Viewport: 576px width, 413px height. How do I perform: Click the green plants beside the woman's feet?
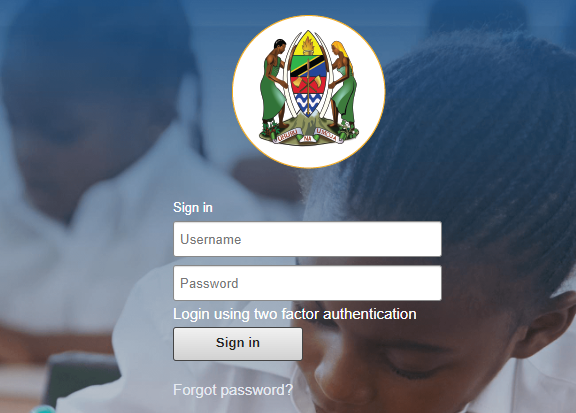[x=348, y=130]
